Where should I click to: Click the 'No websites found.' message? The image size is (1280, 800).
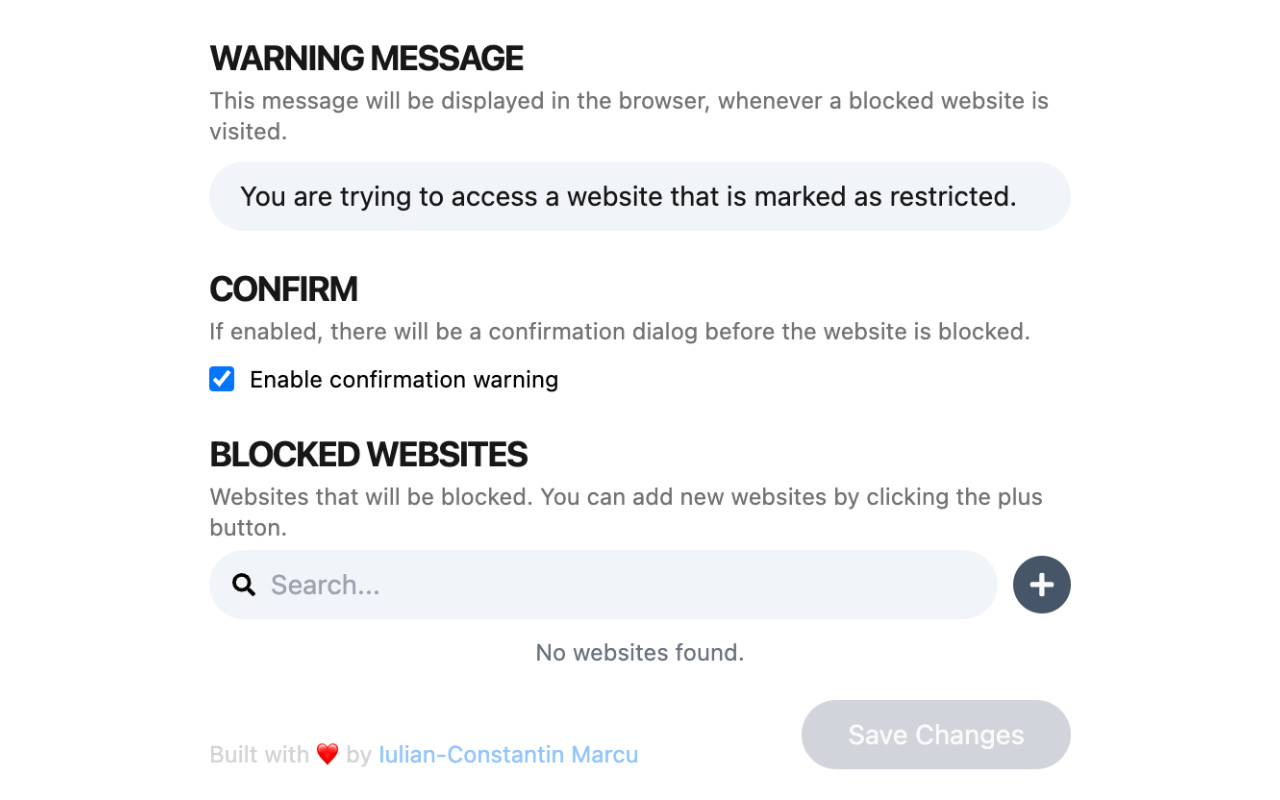(x=639, y=652)
